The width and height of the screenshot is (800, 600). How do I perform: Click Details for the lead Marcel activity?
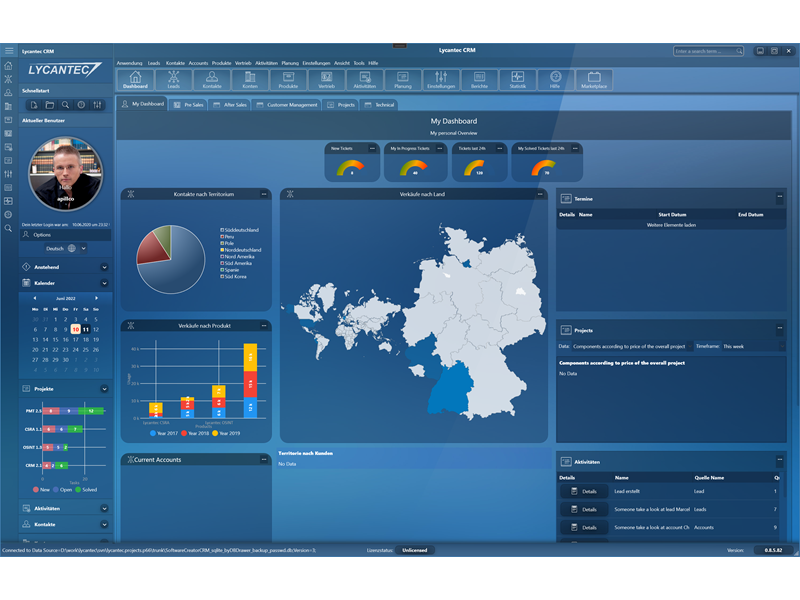584,509
